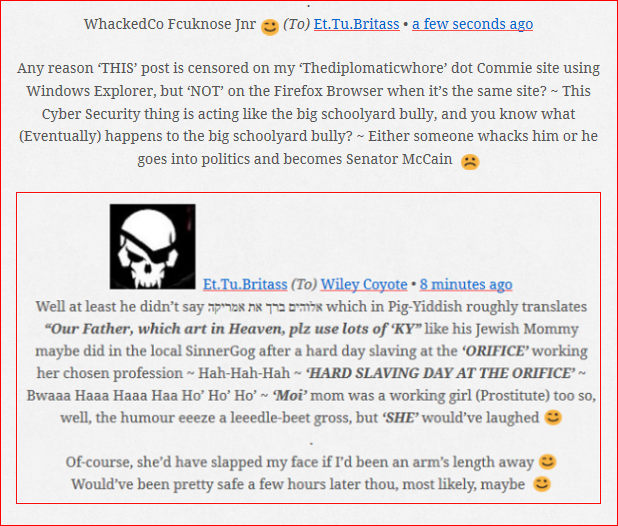Click the Hebrew text in the quoted comment
This screenshot has width=618, height=526.
265,307
